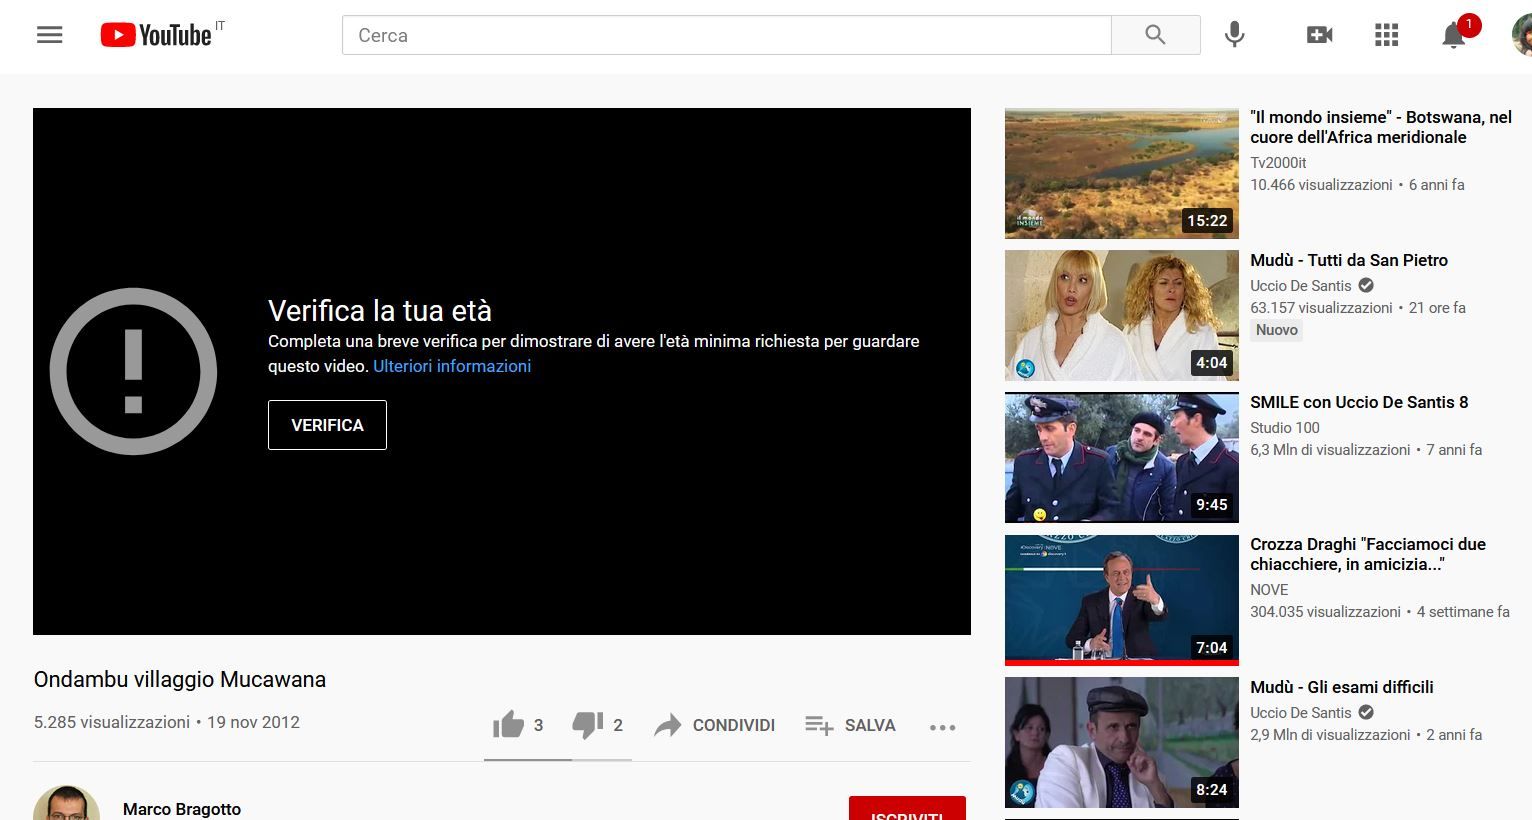Viewport: 1532px width, 820px height.
Task: Subscribe with the ISCRIVITI button
Action: (907, 809)
